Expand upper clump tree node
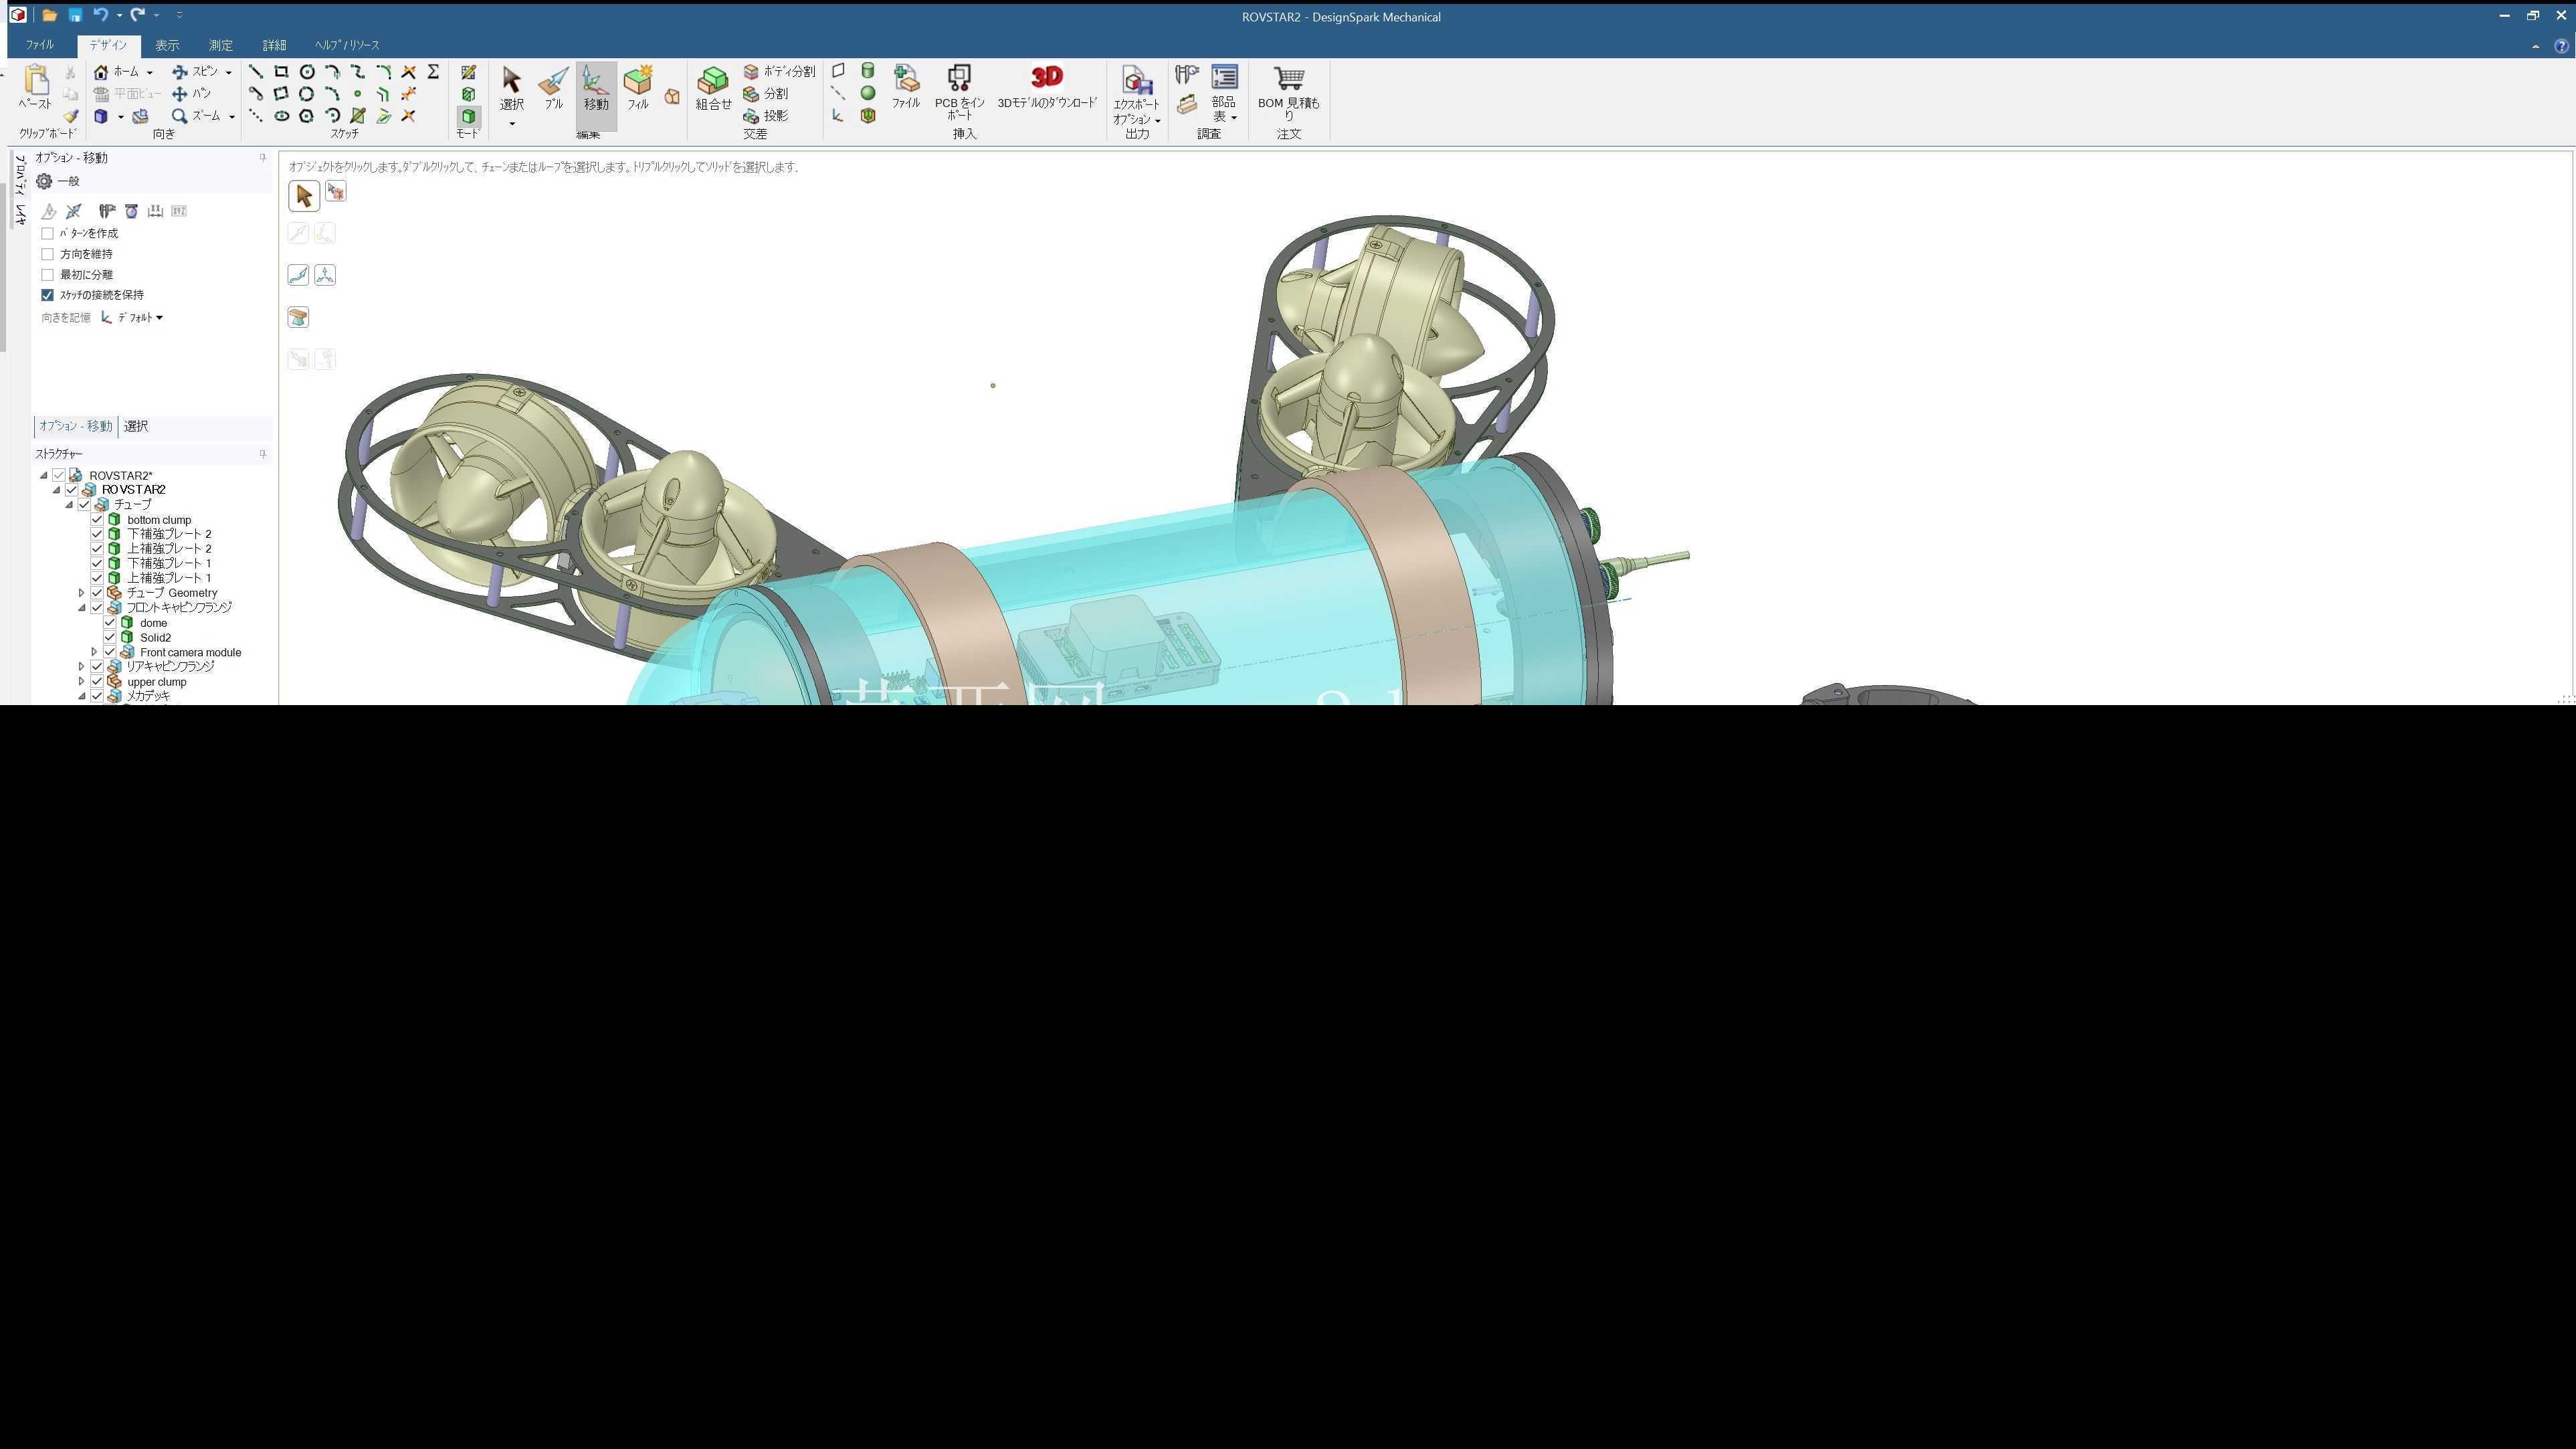Viewport: 2576px width, 1449px height. coord(82,682)
